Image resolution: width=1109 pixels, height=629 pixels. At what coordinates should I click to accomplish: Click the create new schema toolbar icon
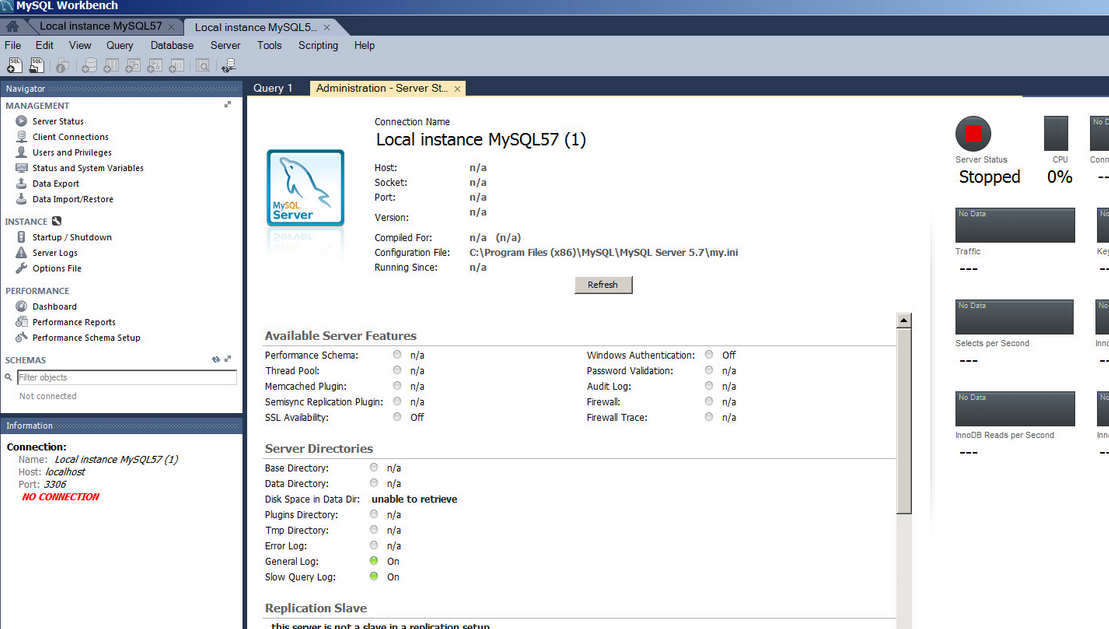89,66
